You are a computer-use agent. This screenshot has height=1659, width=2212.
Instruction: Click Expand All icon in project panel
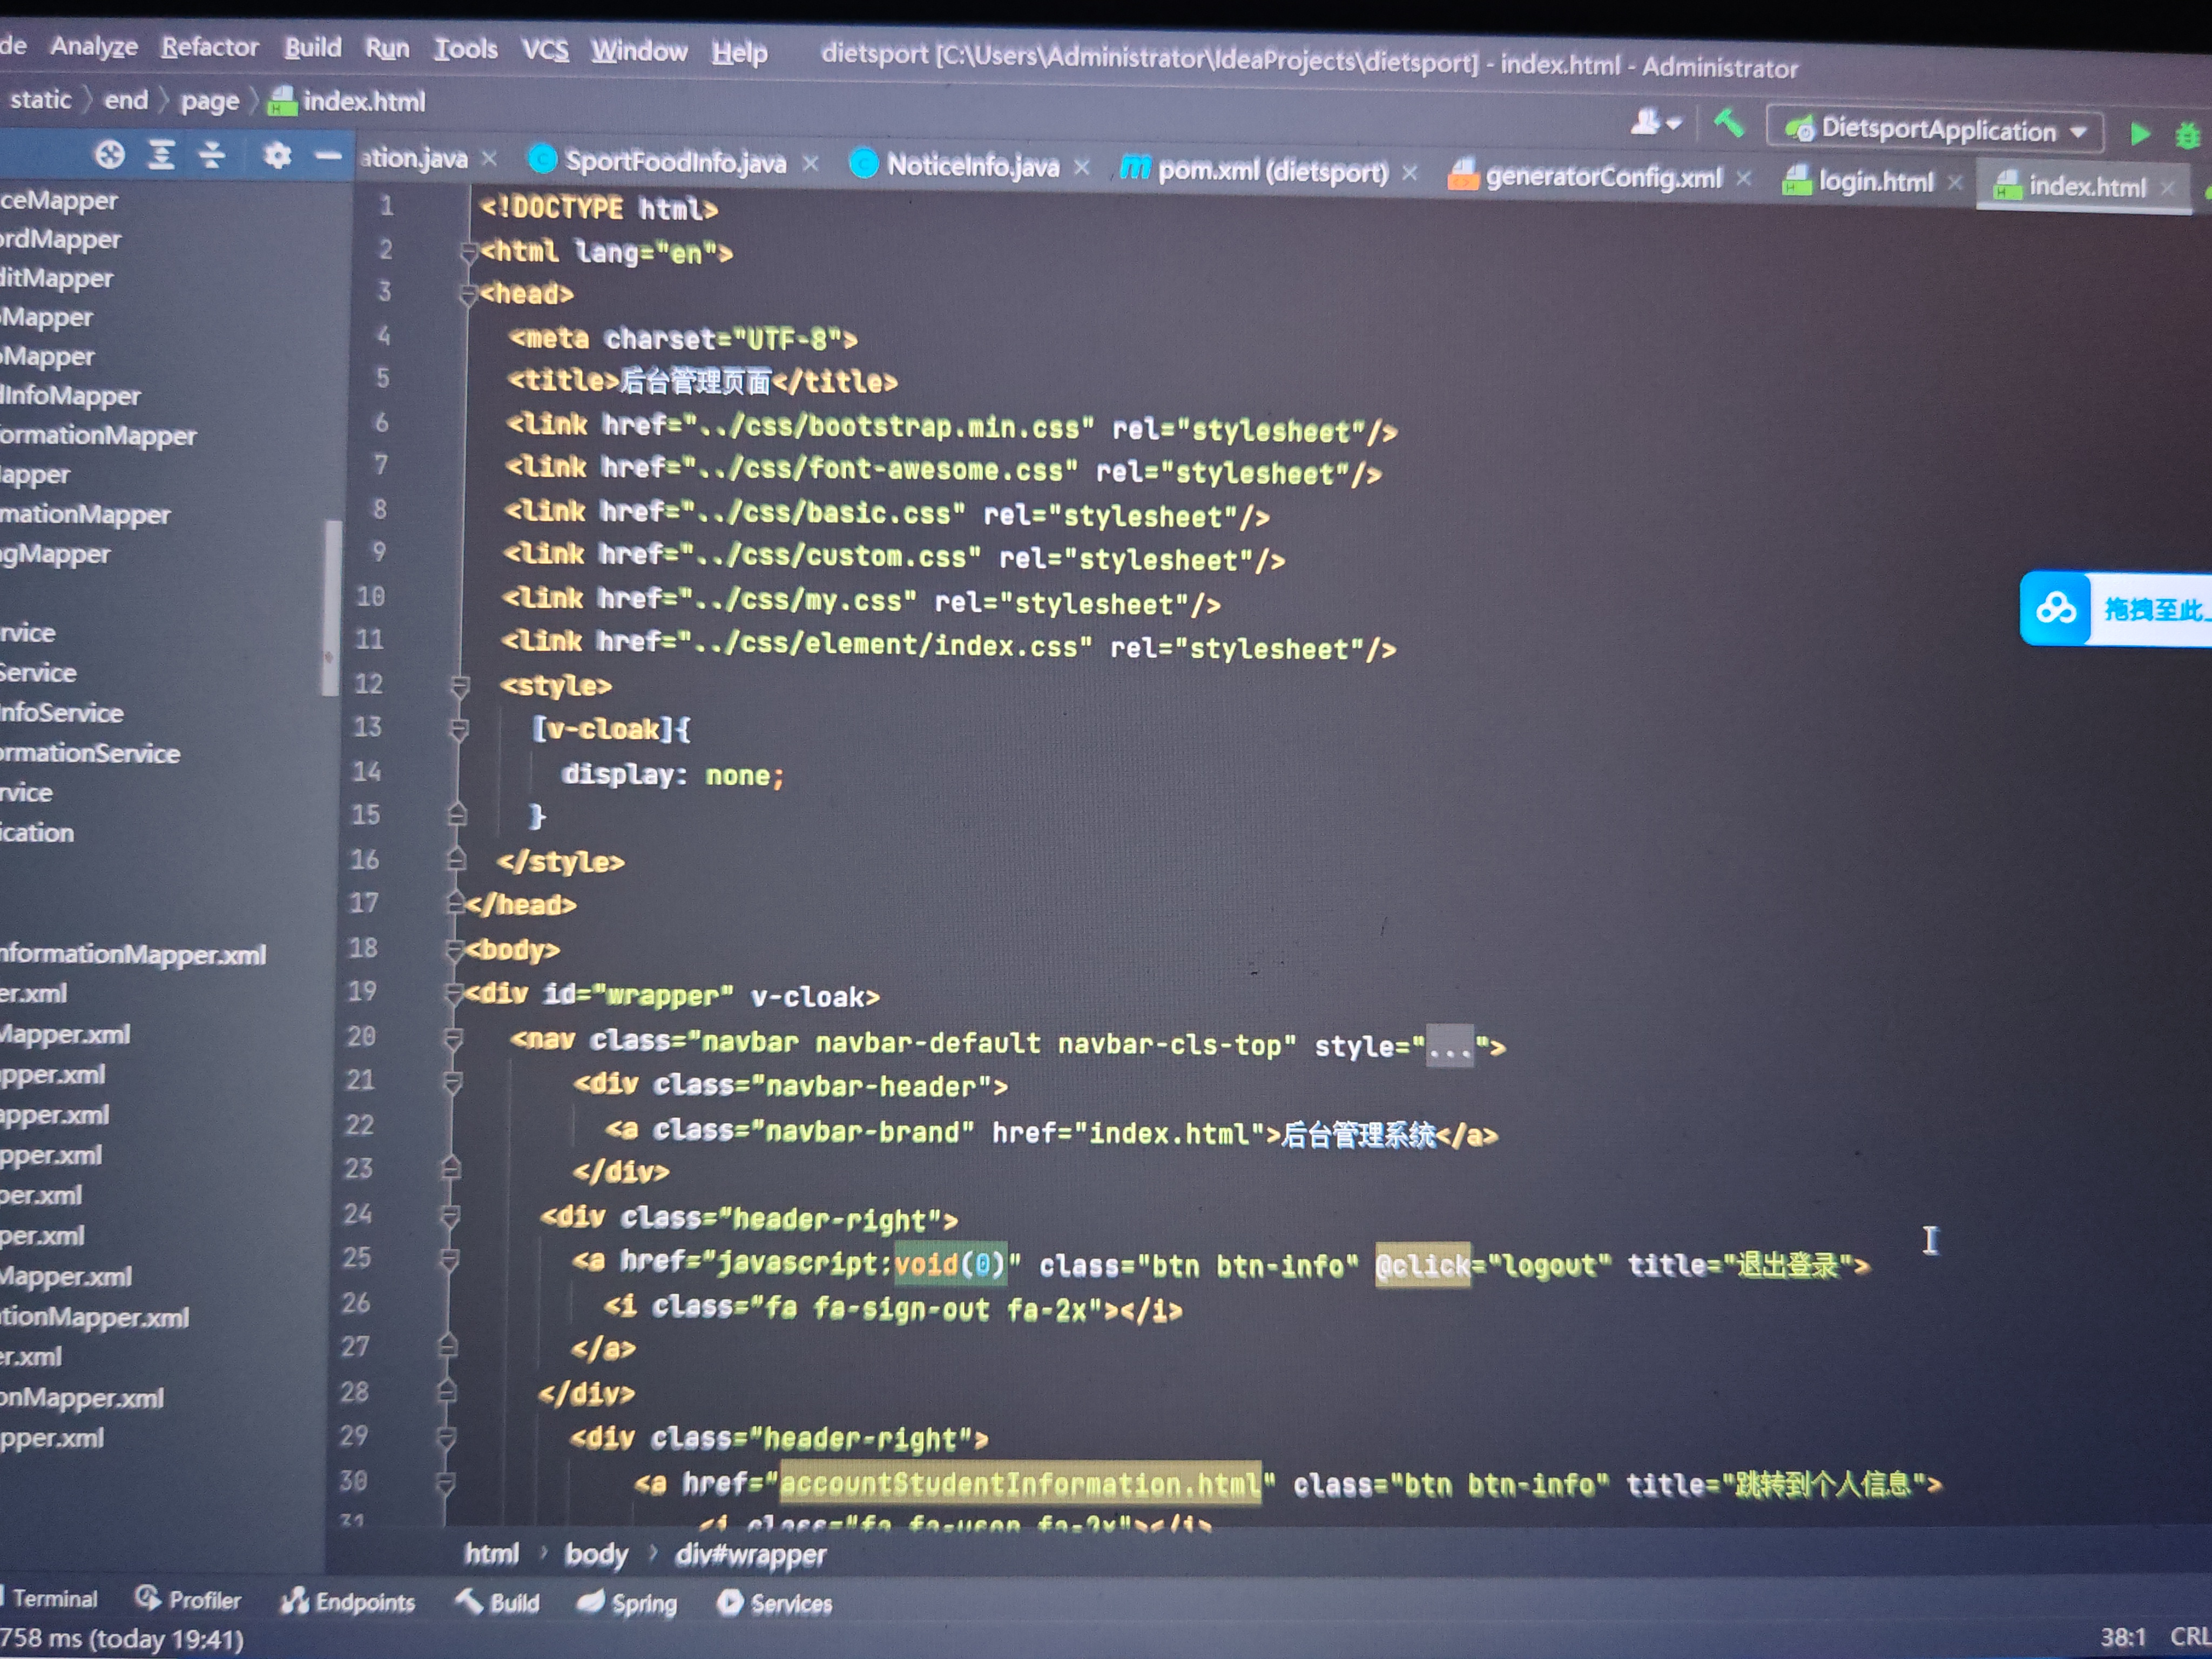[x=161, y=154]
